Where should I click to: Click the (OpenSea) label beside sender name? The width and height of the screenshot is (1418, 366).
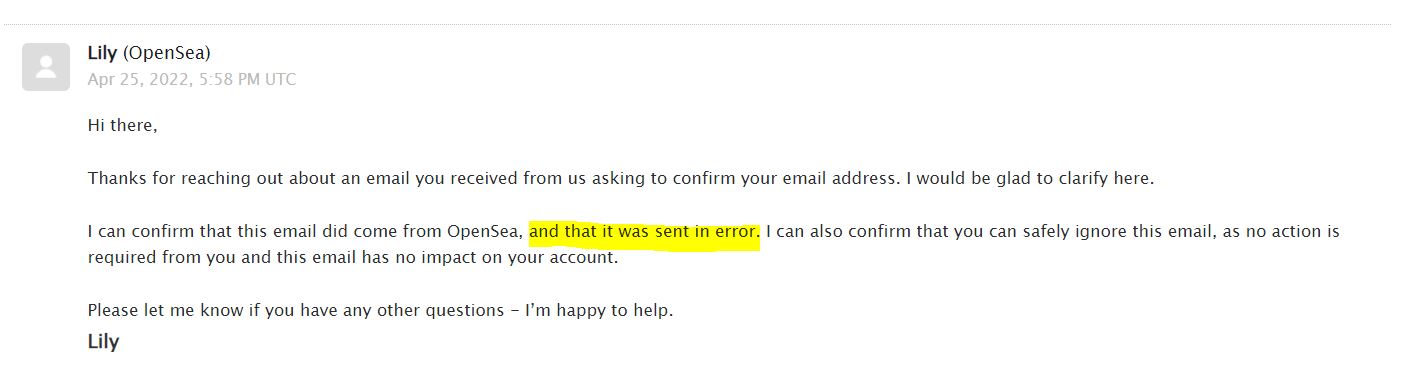[x=167, y=53]
